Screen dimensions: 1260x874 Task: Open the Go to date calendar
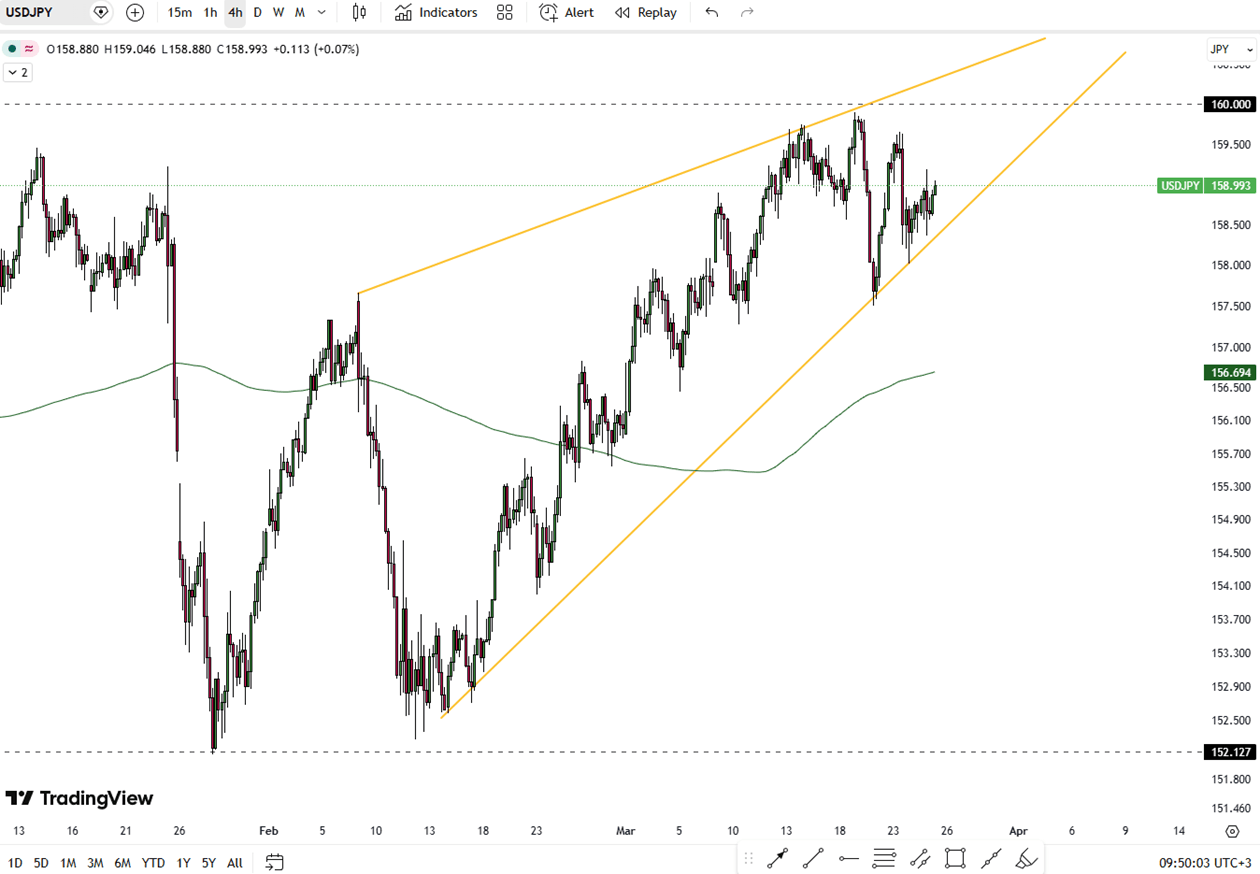pos(274,862)
